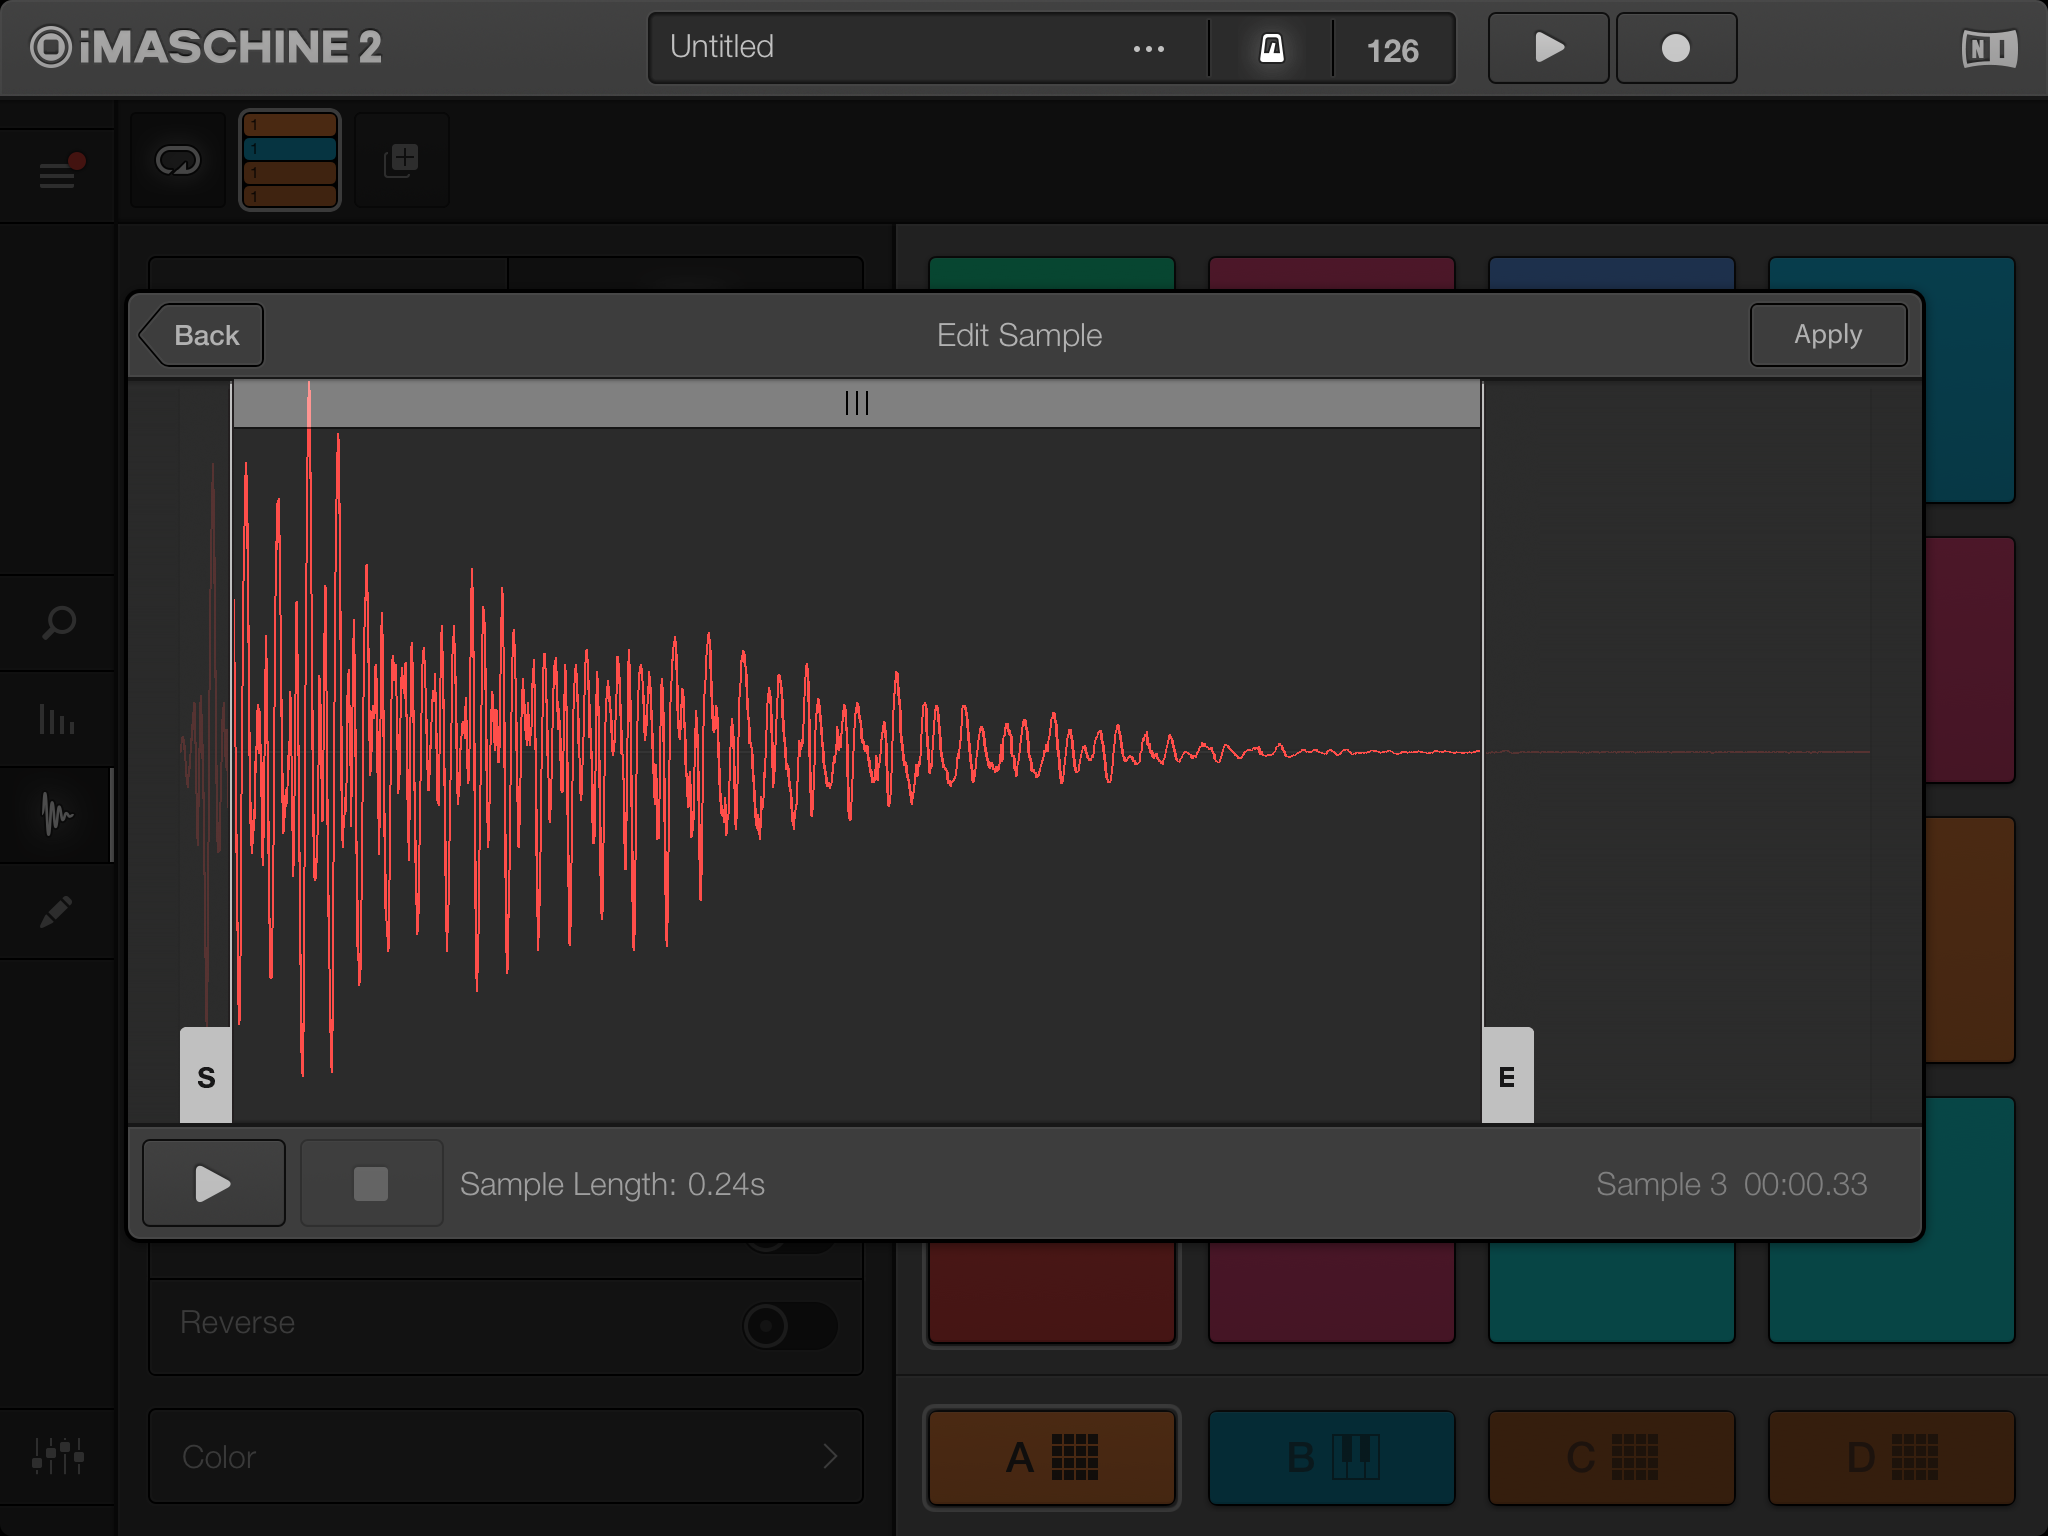Select group D pads tab
The width and height of the screenshot is (2048, 1536).
pos(1892,1457)
